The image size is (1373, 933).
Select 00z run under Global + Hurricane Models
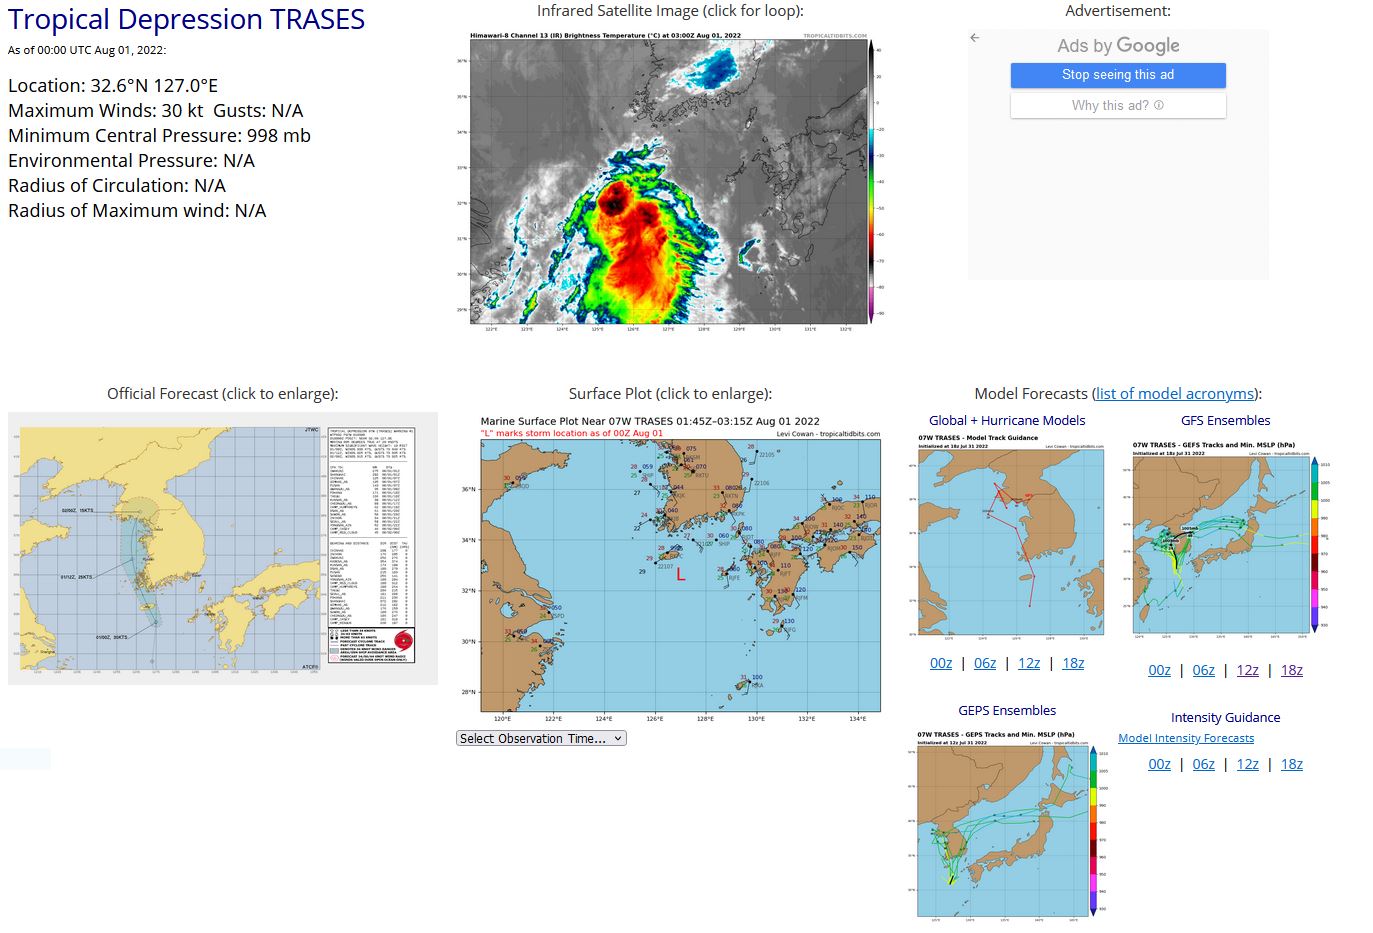coord(940,663)
